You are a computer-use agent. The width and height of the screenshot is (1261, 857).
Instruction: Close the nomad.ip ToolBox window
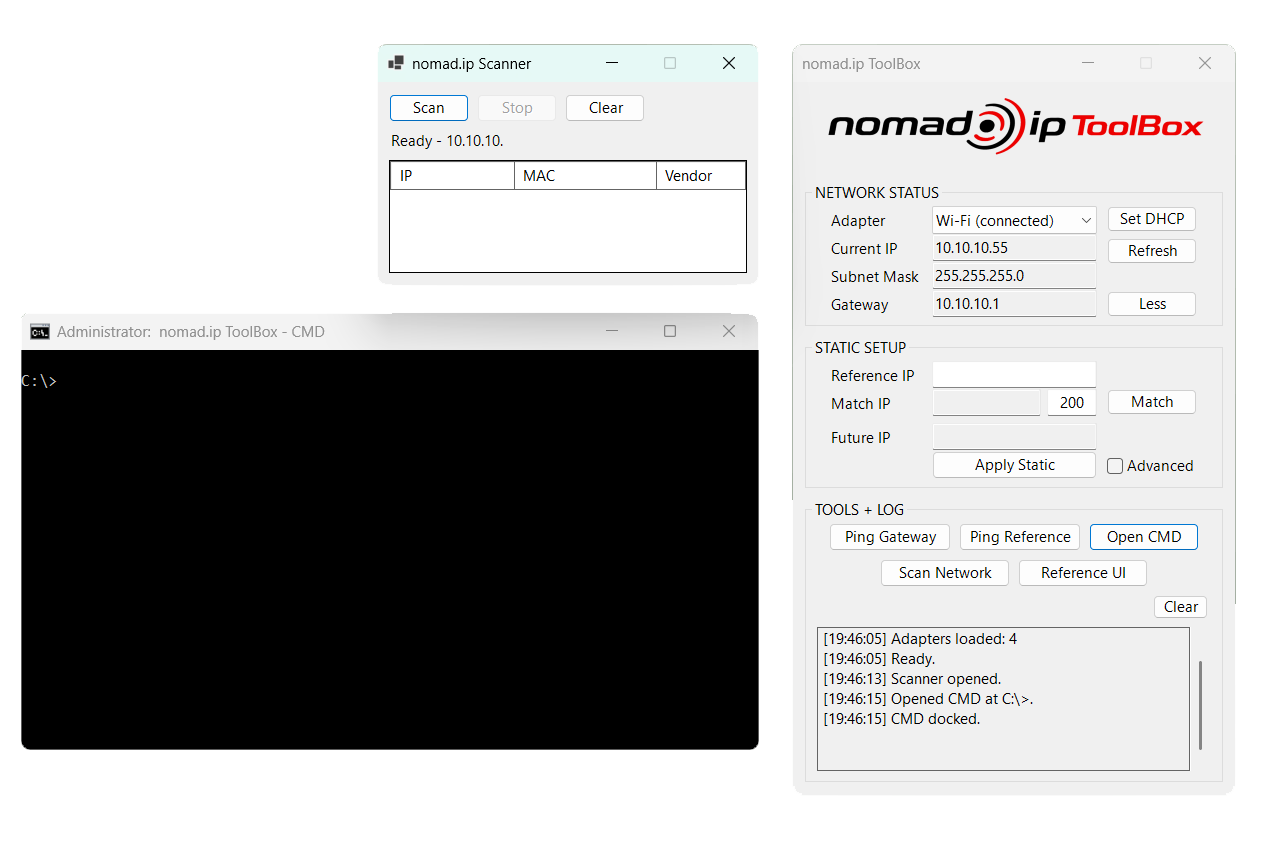(x=1205, y=63)
